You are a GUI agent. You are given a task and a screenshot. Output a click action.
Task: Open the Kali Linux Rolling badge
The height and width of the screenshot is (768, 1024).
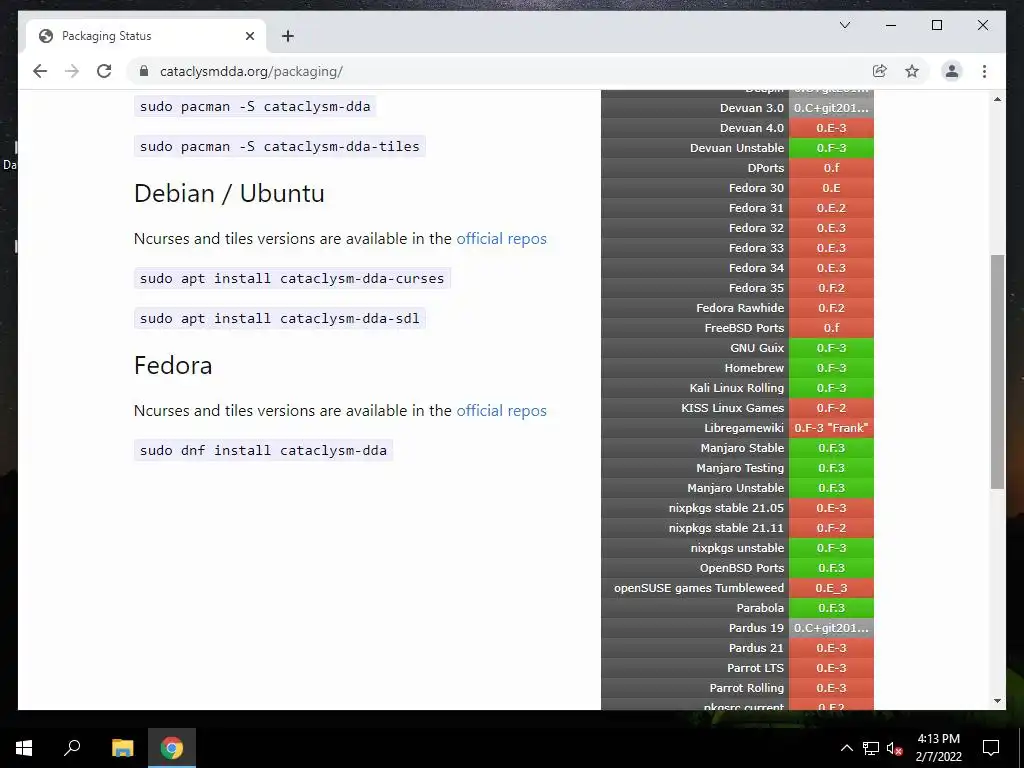831,388
